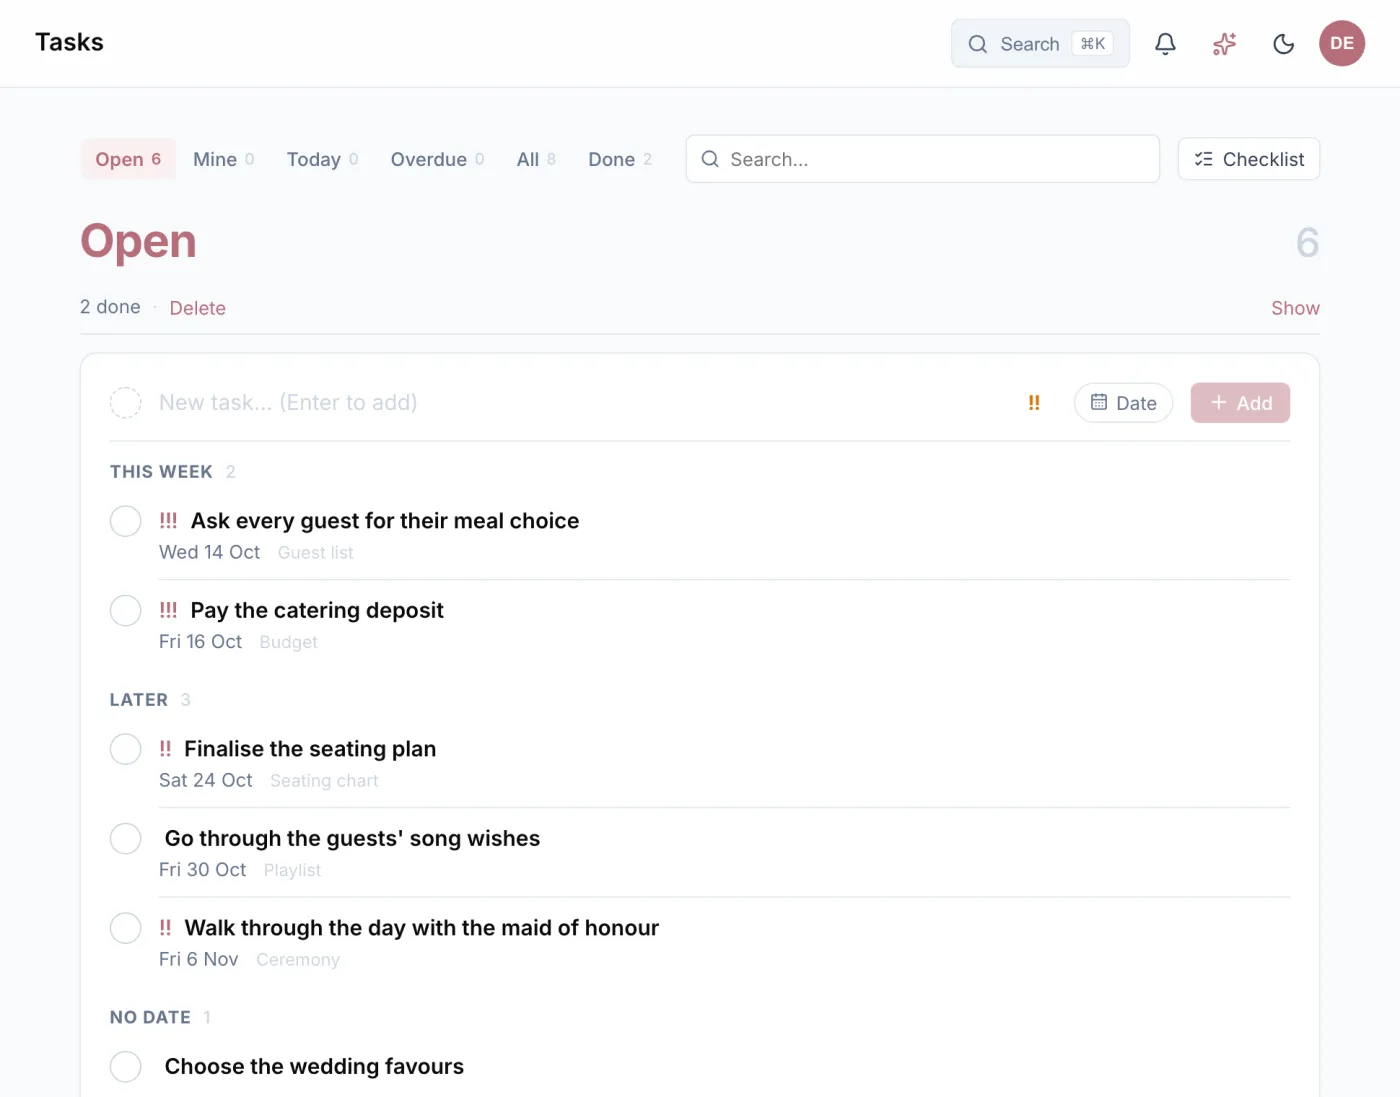Toggle dark mode moon icon
Viewport: 1400px width, 1097px height.
[1283, 44]
